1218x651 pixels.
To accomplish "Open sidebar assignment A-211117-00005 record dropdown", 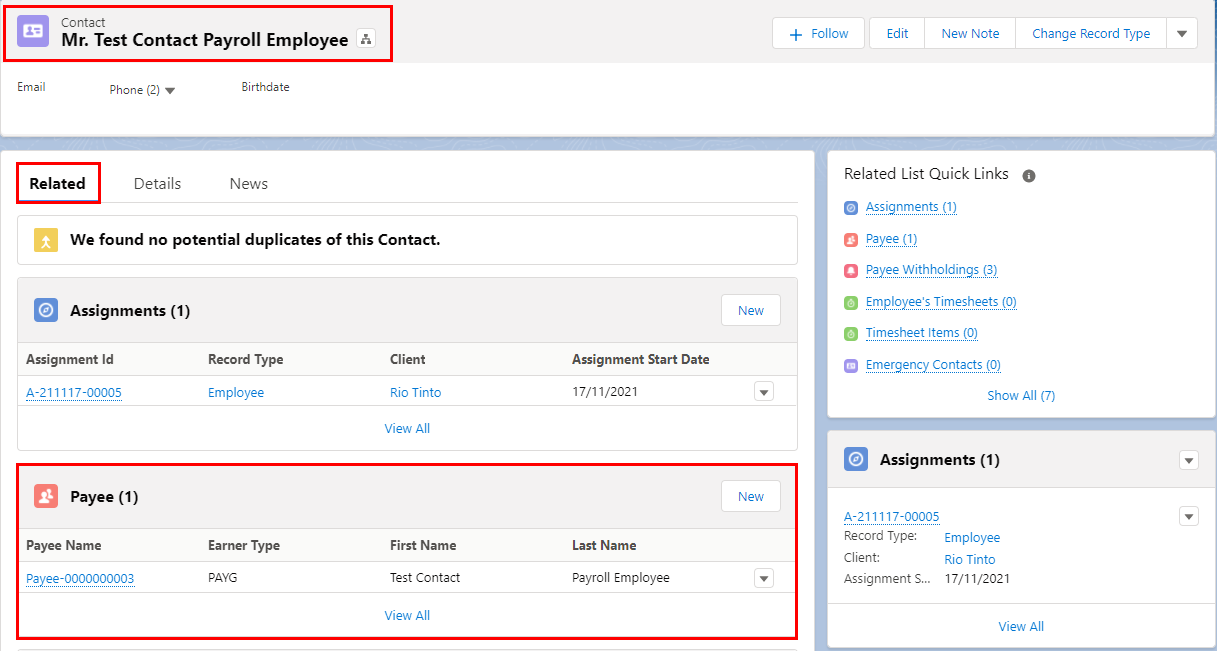I will pyautogui.click(x=1189, y=516).
